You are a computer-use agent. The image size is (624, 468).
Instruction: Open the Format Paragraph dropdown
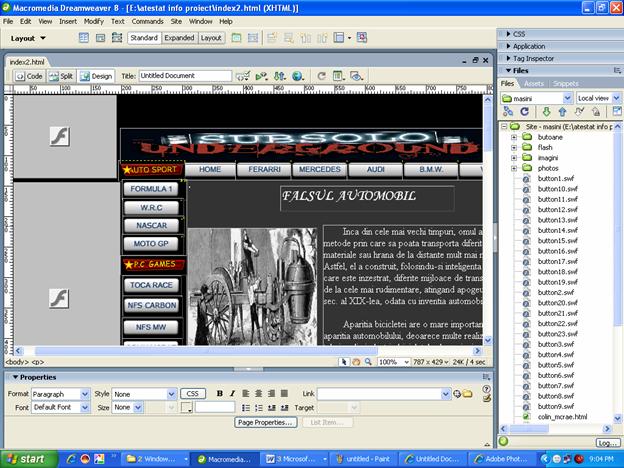(x=85, y=394)
